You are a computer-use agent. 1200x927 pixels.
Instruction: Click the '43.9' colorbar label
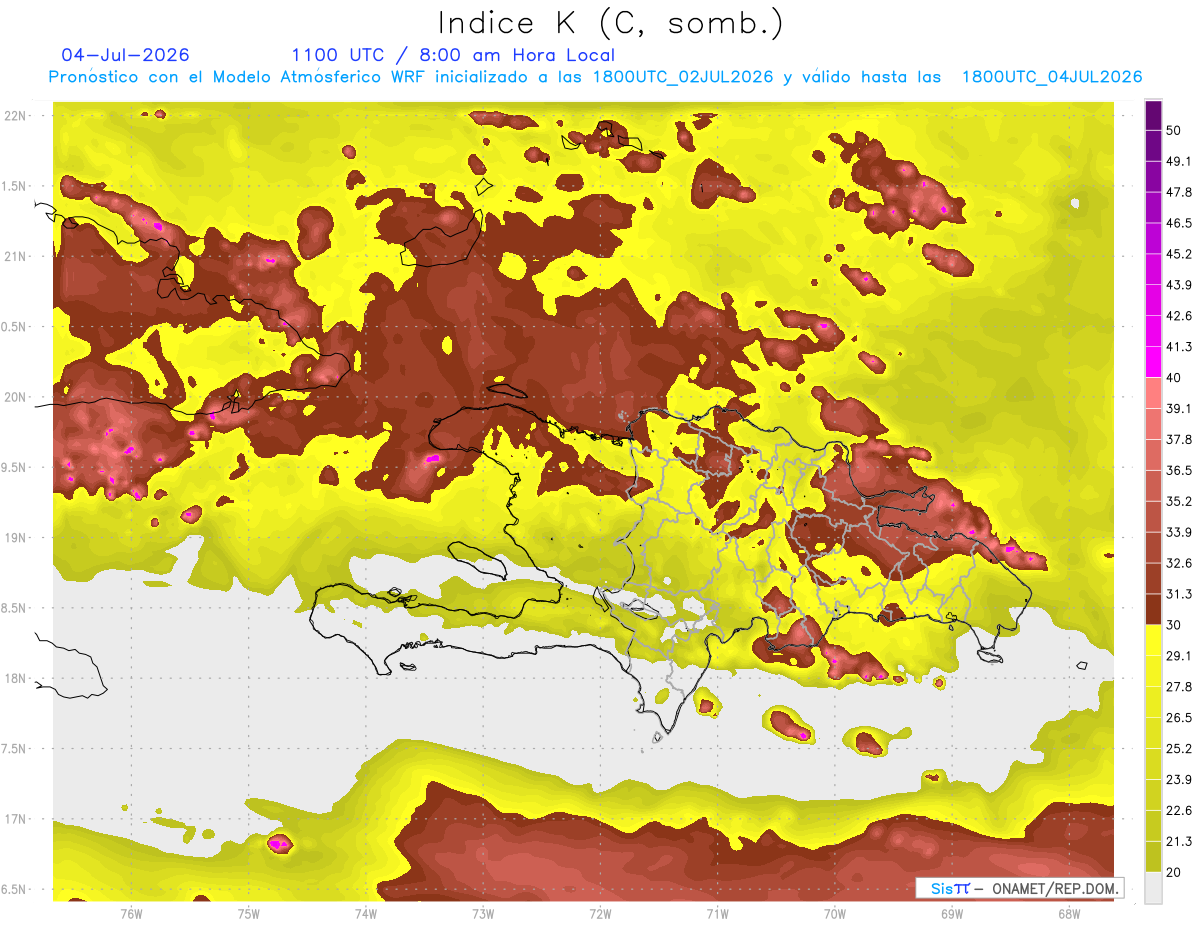[1179, 285]
